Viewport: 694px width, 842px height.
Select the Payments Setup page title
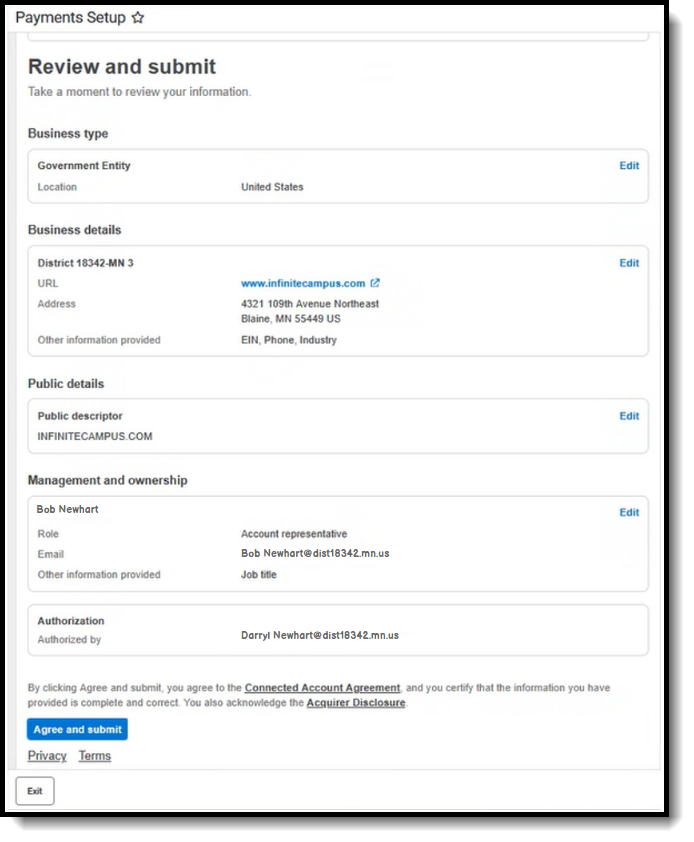(x=70, y=18)
